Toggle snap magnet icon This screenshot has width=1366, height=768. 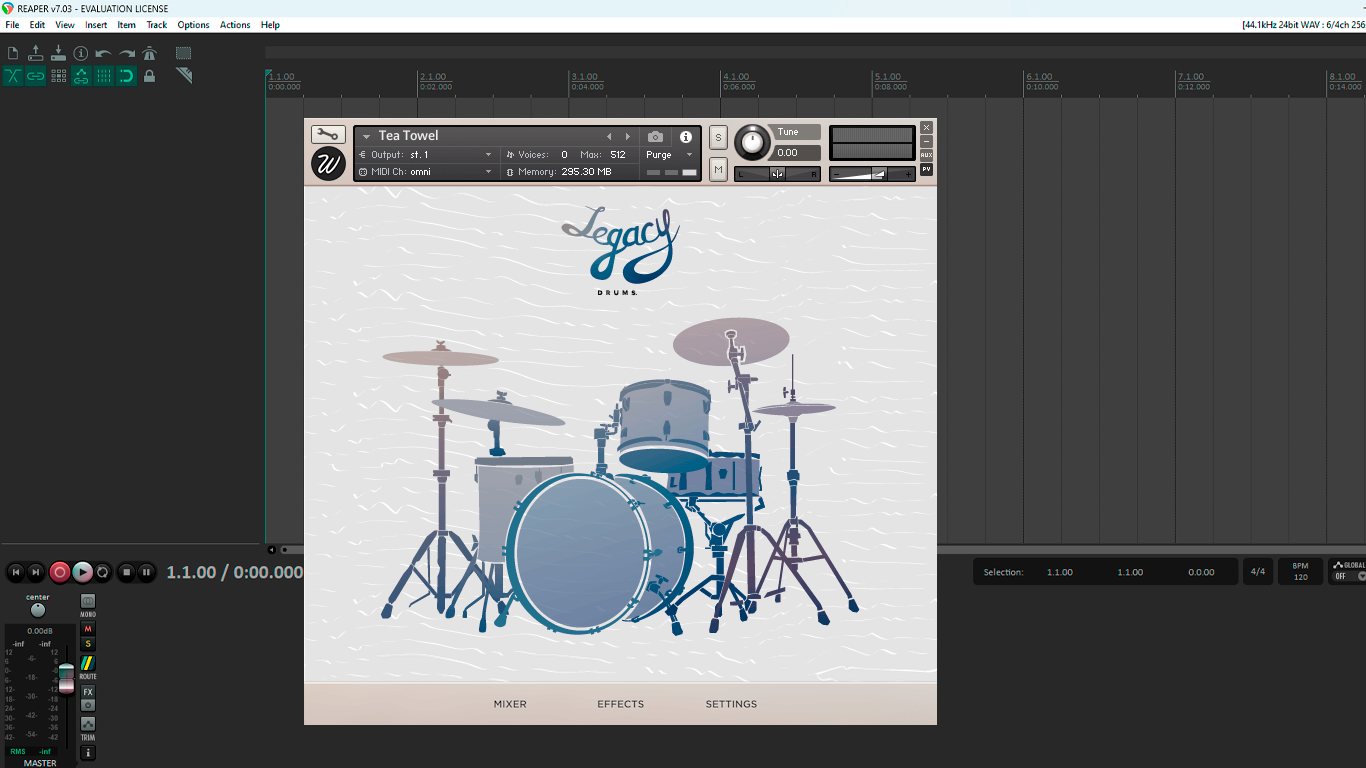[x=126, y=76]
